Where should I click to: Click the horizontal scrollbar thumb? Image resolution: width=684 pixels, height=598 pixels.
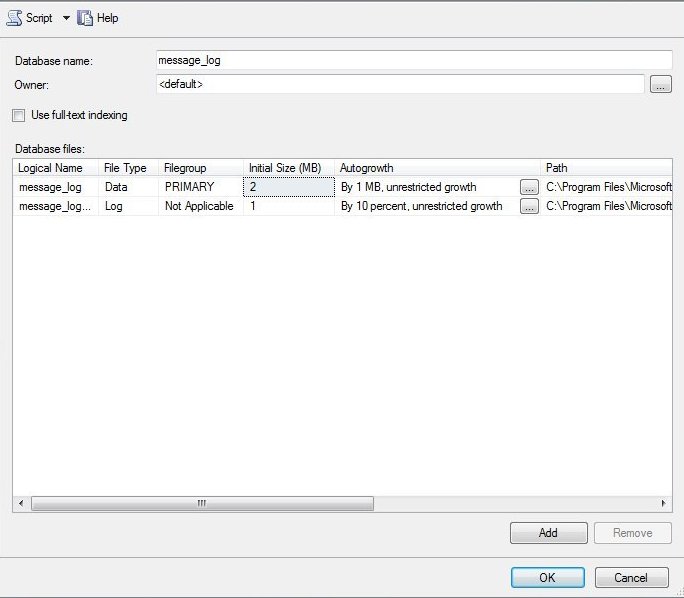tap(201, 504)
